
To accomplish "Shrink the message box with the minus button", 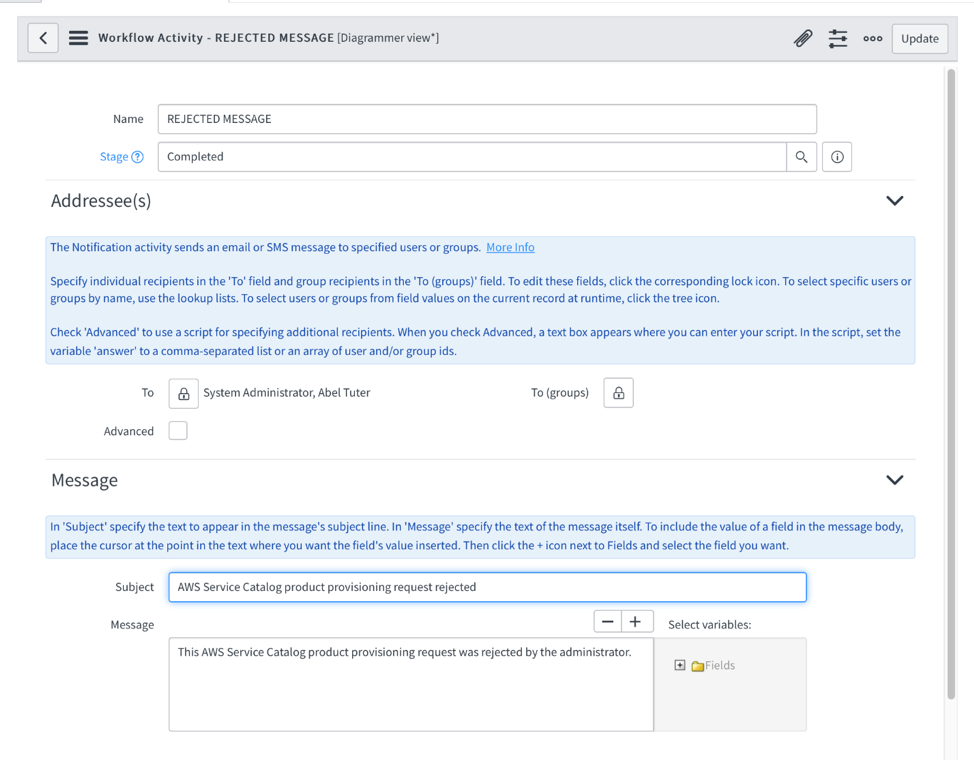I will 607,620.
